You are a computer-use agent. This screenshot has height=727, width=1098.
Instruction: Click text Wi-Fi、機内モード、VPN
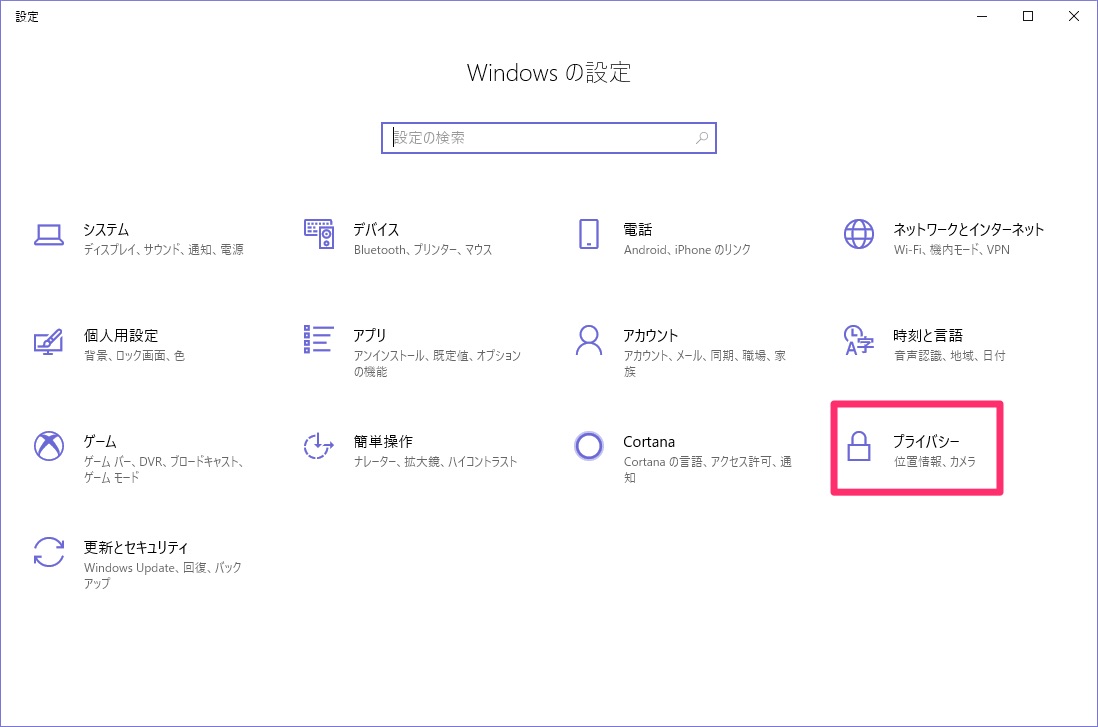952,249
